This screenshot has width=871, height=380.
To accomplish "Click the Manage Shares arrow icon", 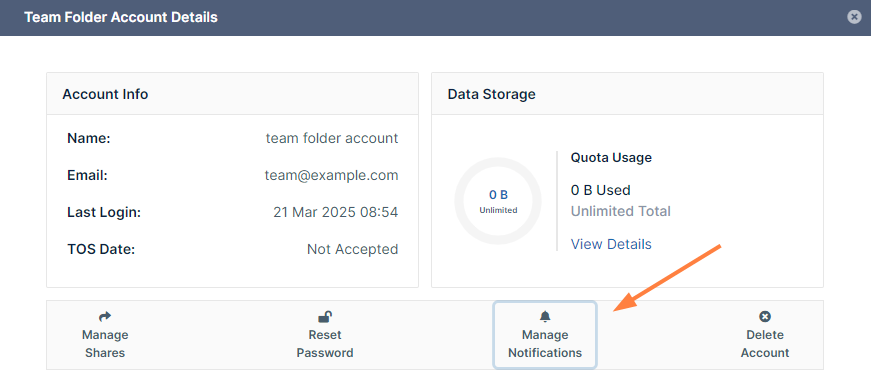I will coord(105,317).
